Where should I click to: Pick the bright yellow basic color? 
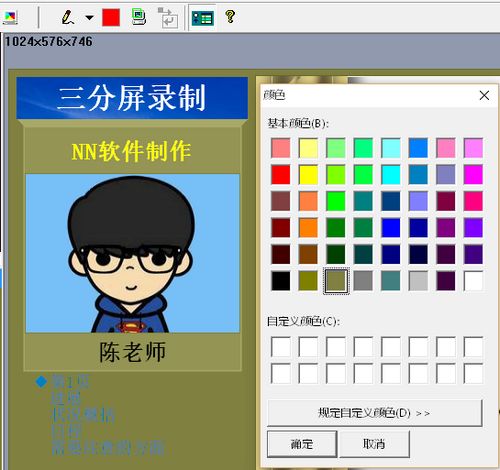click(308, 175)
